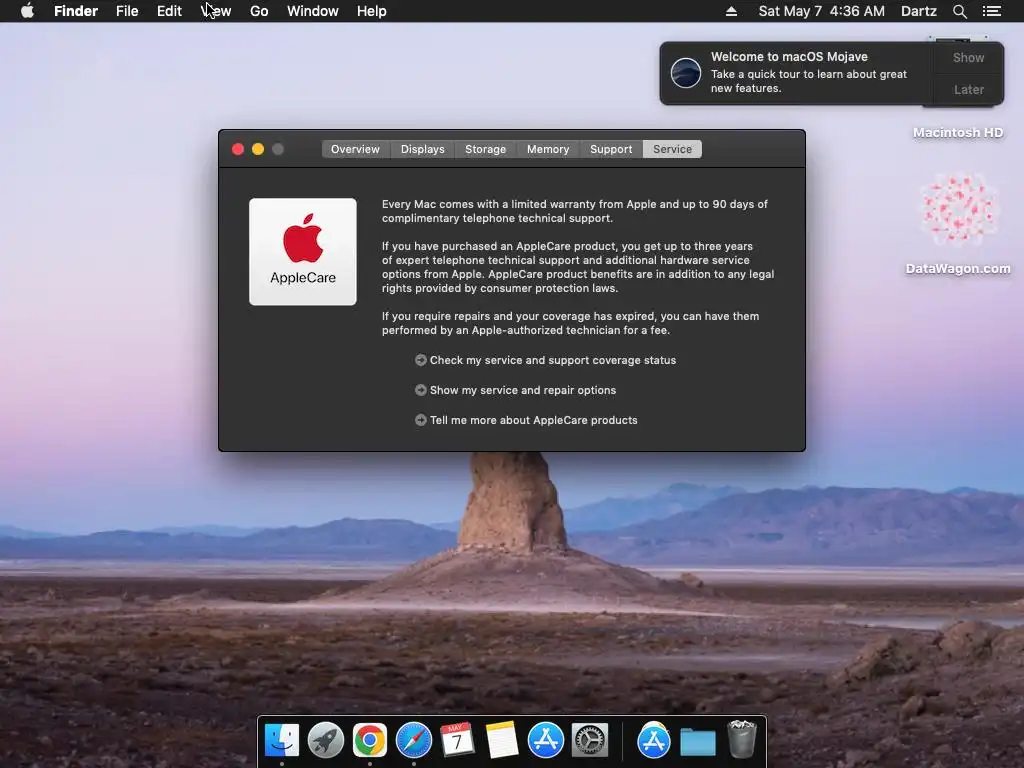
Task: Switch to the Support tab
Action: (x=611, y=149)
